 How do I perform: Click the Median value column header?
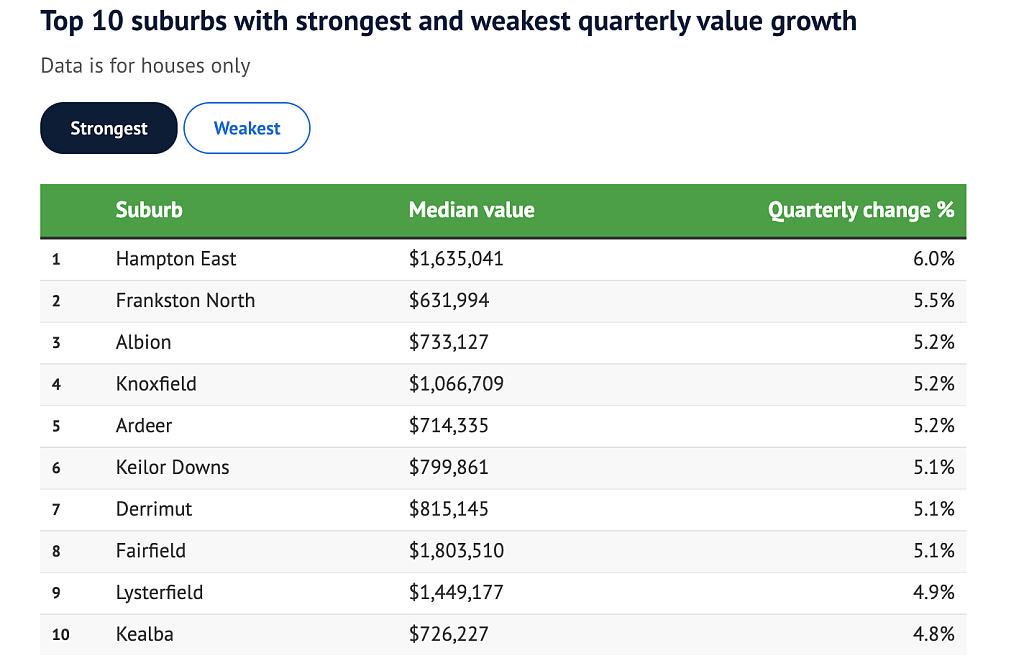pyautogui.click(x=472, y=210)
